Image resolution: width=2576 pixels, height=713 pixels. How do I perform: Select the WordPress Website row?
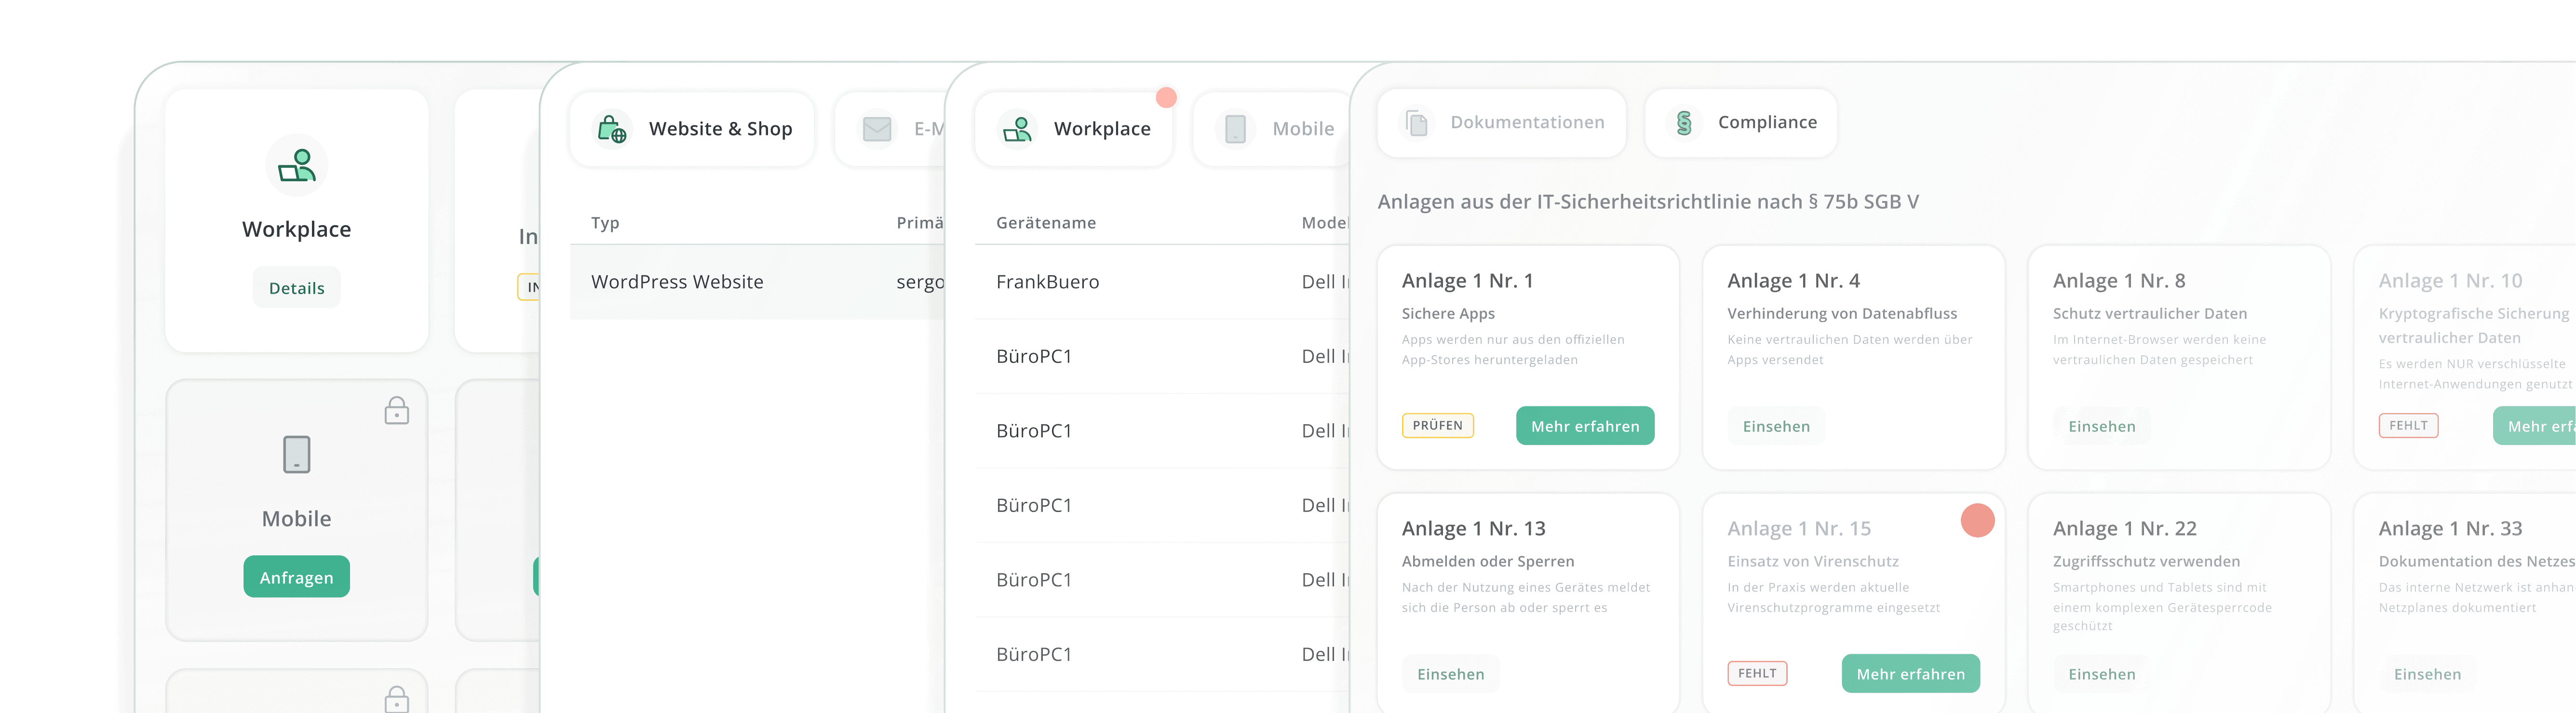757,282
